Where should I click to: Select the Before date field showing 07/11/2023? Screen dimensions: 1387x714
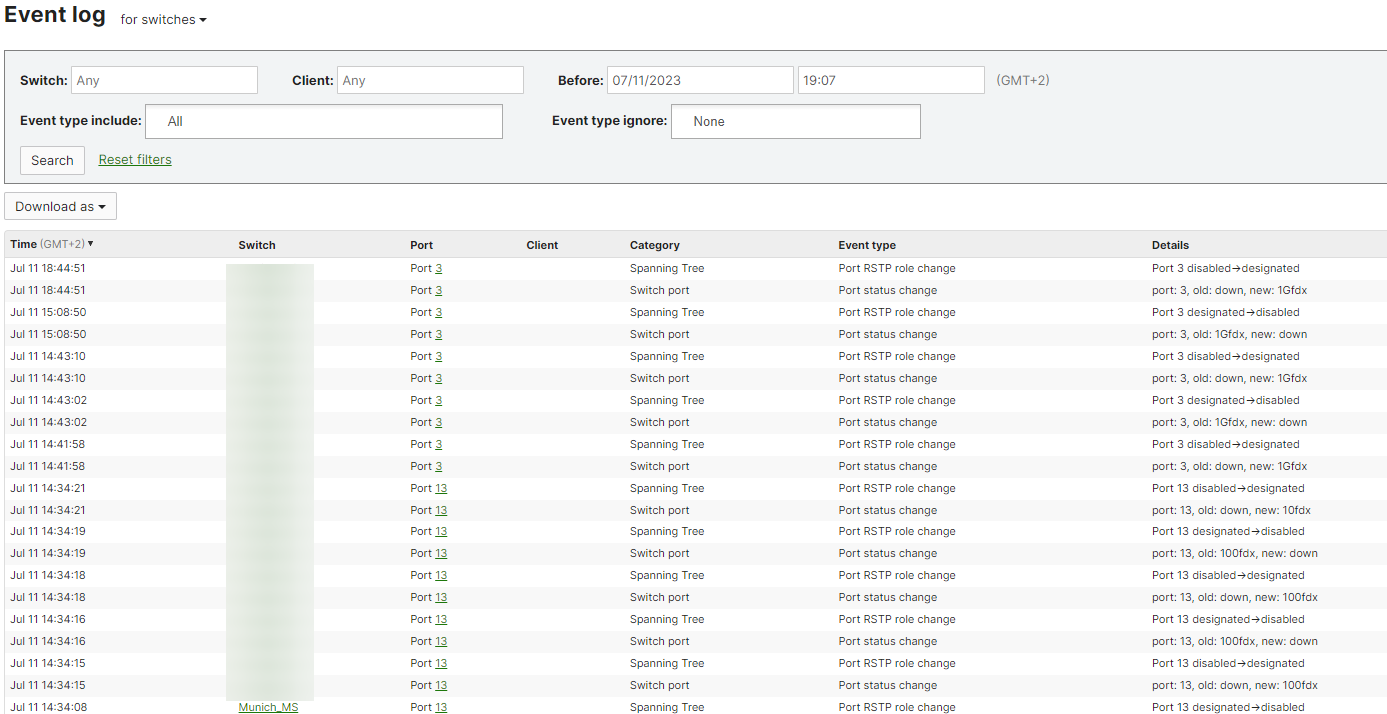[x=700, y=79]
